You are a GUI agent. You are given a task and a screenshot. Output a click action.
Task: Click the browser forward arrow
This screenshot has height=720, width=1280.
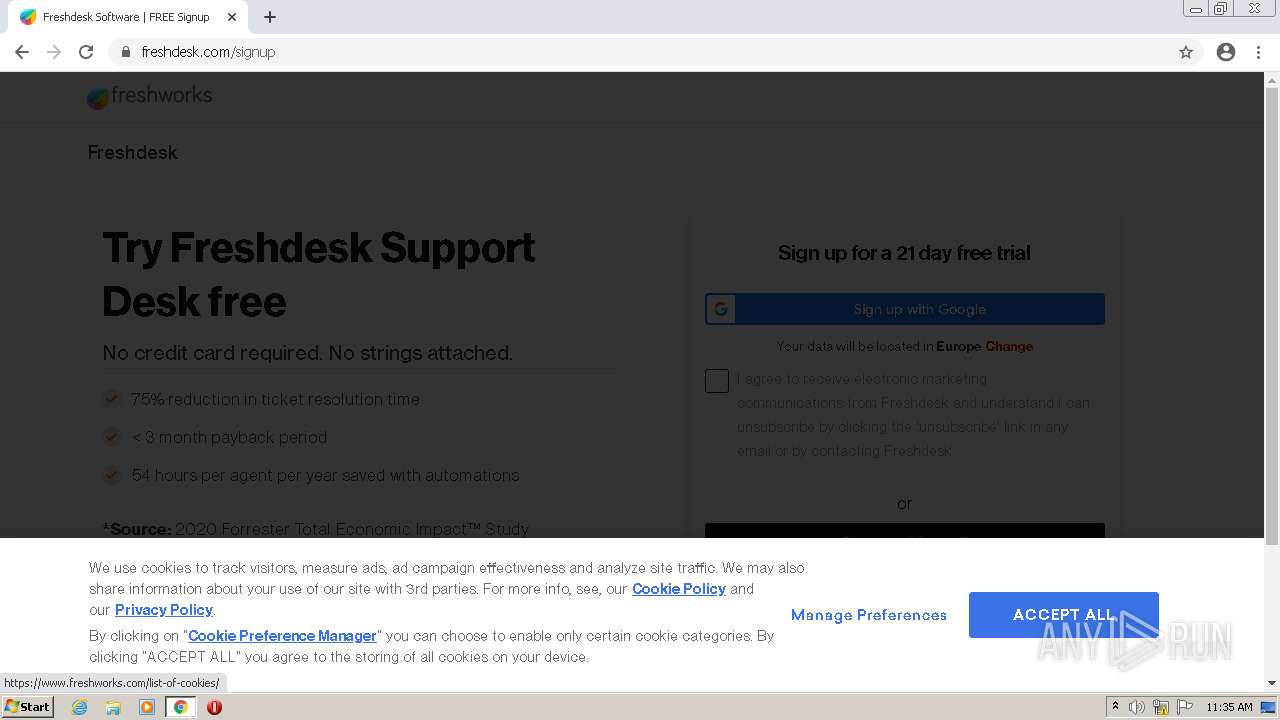point(54,52)
